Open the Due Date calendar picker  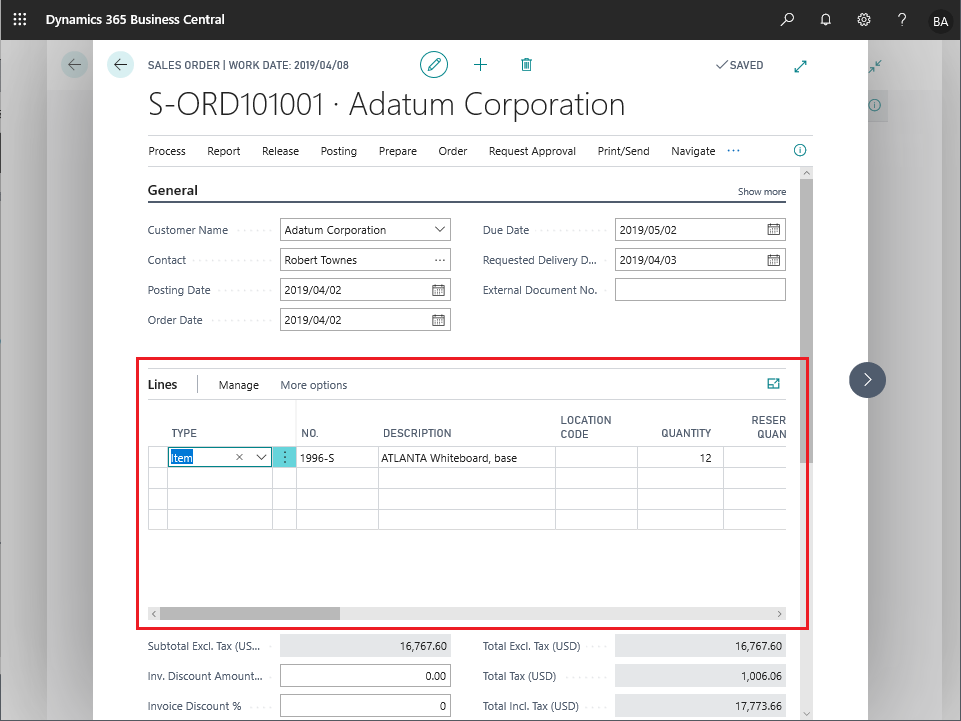coord(773,230)
